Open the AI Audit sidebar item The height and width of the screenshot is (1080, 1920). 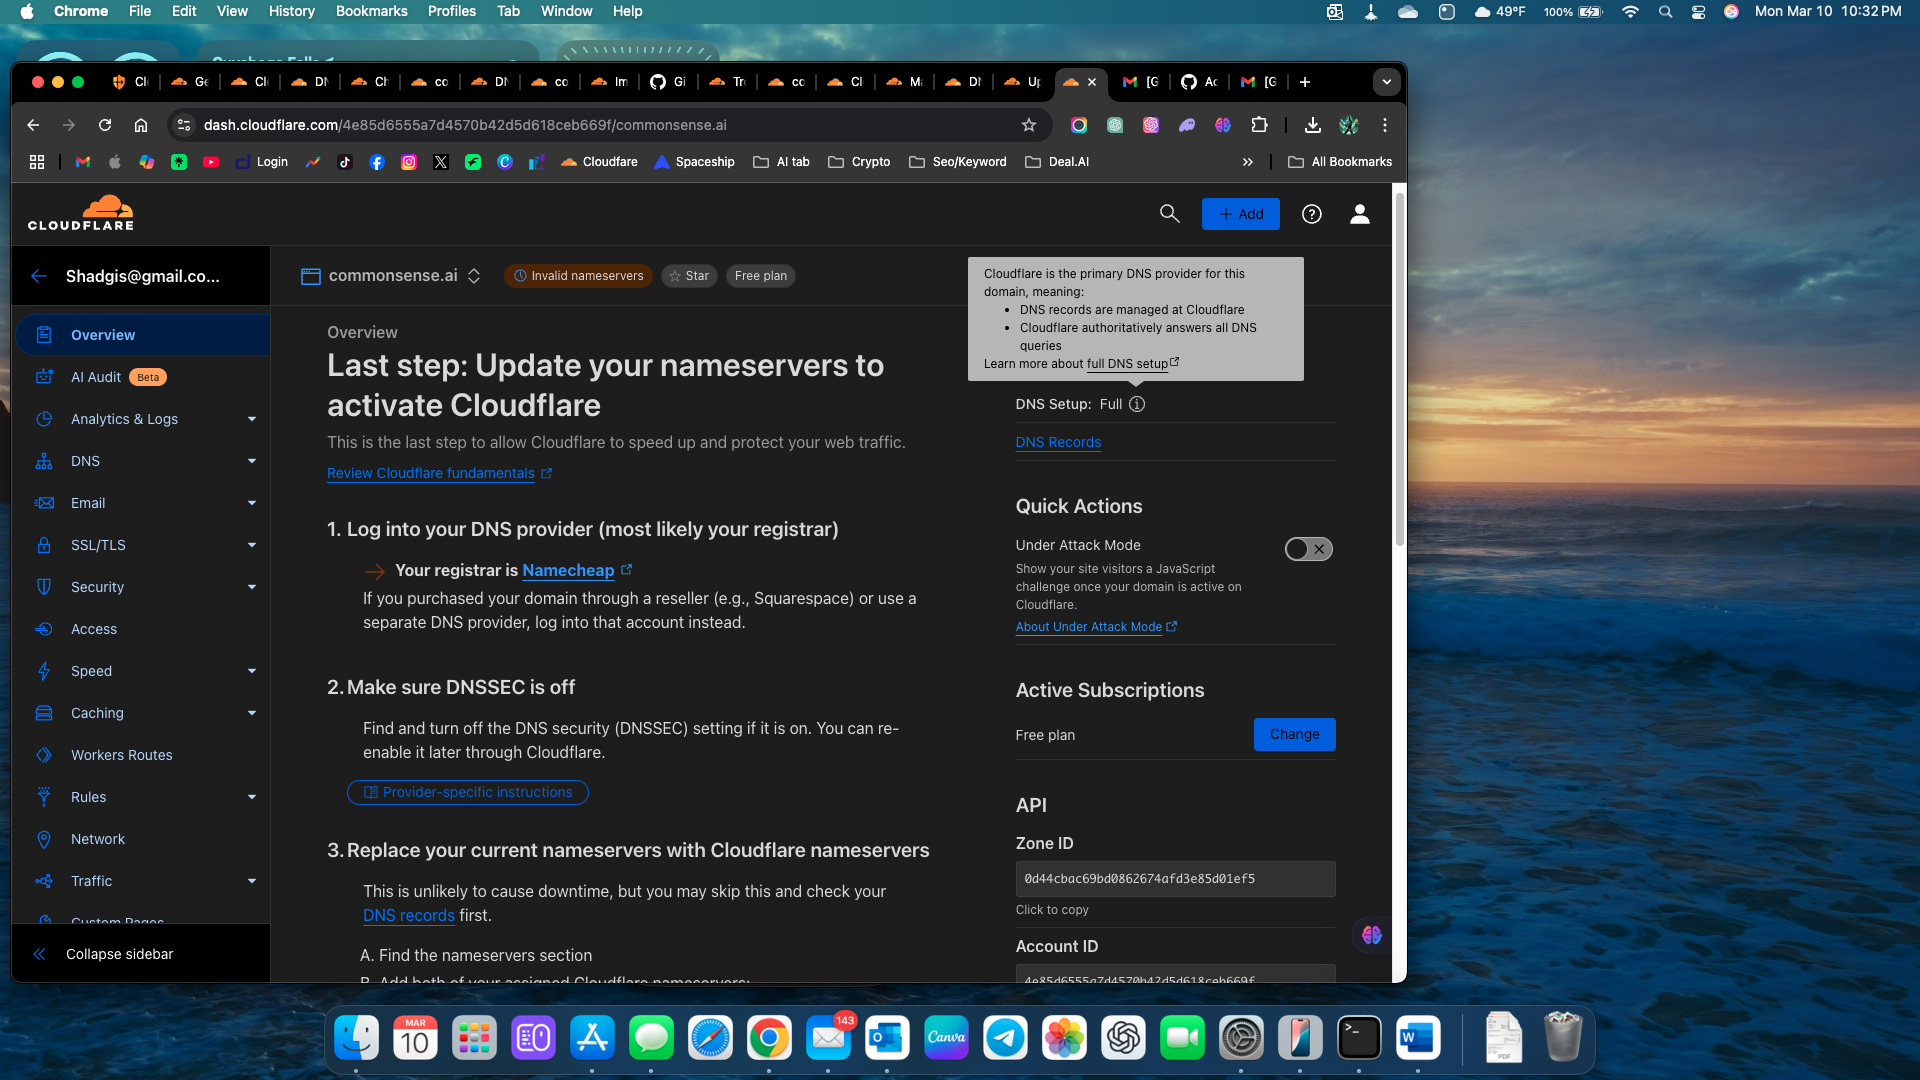point(96,377)
